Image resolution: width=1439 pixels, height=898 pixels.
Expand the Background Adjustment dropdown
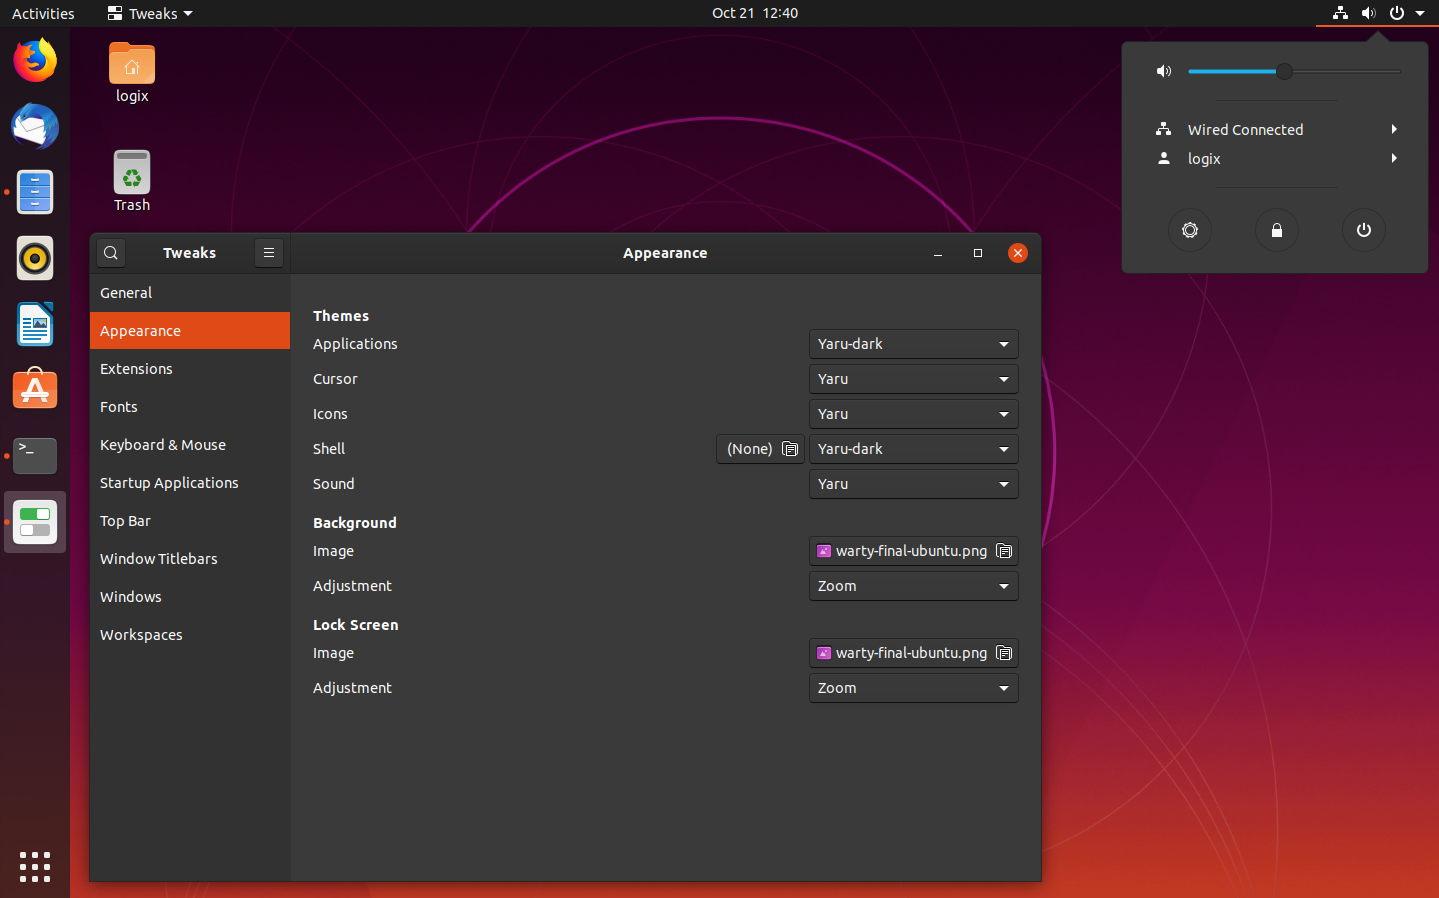913,586
